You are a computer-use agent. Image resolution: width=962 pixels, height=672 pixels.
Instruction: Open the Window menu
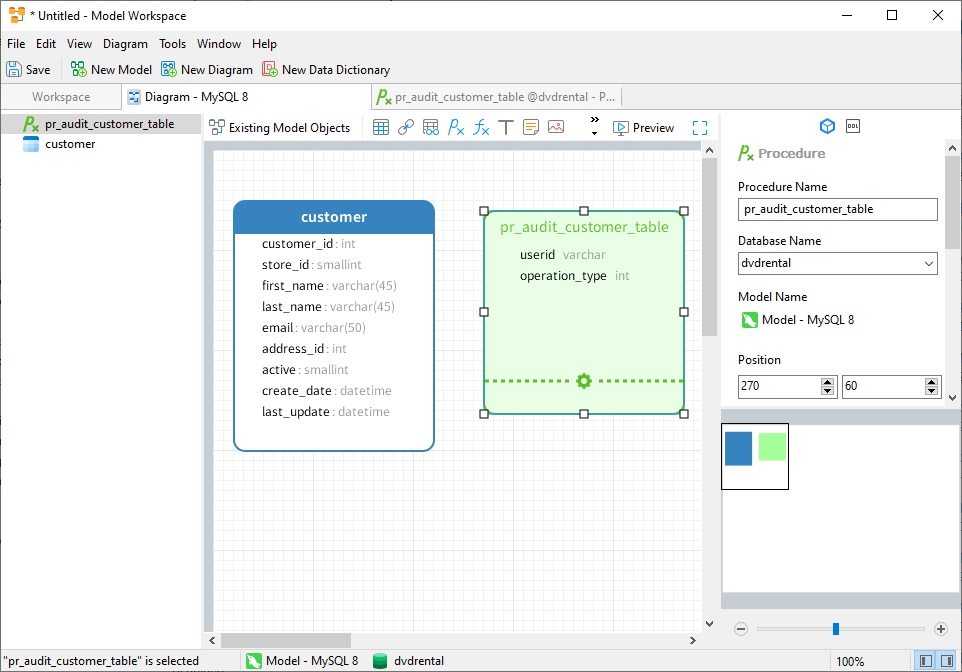coord(218,44)
